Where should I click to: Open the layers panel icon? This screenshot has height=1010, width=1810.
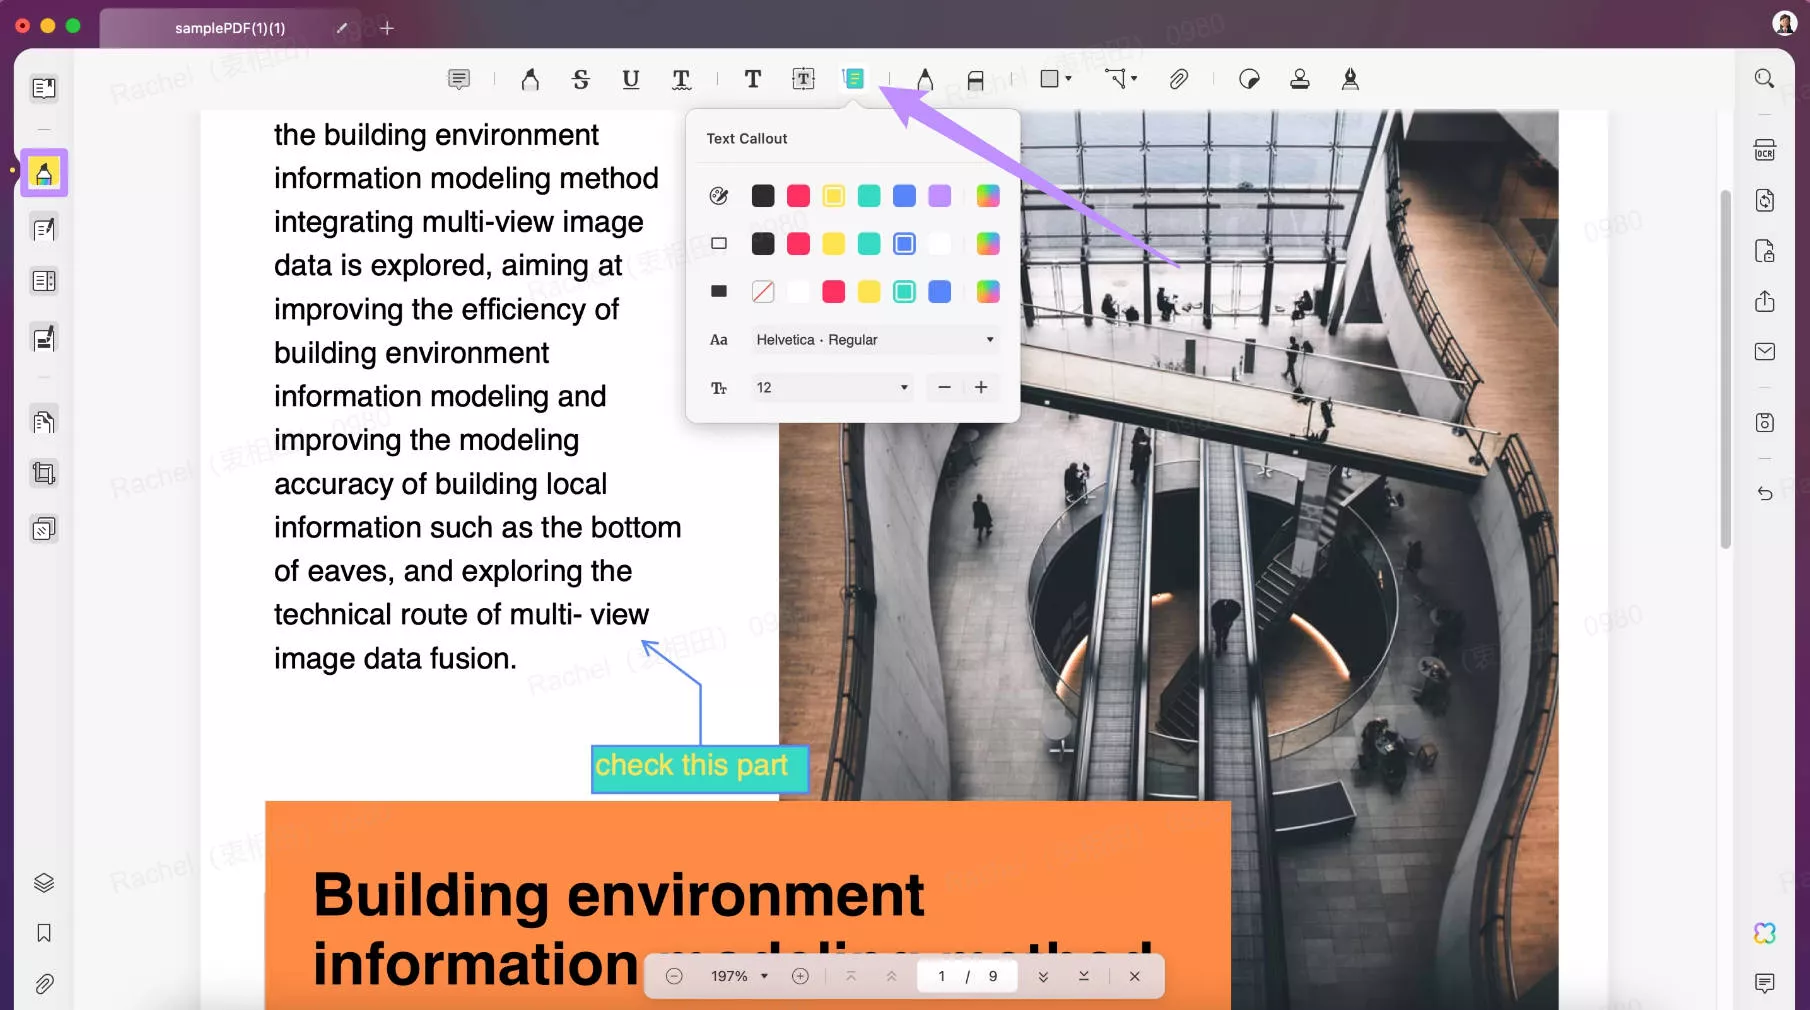point(44,883)
